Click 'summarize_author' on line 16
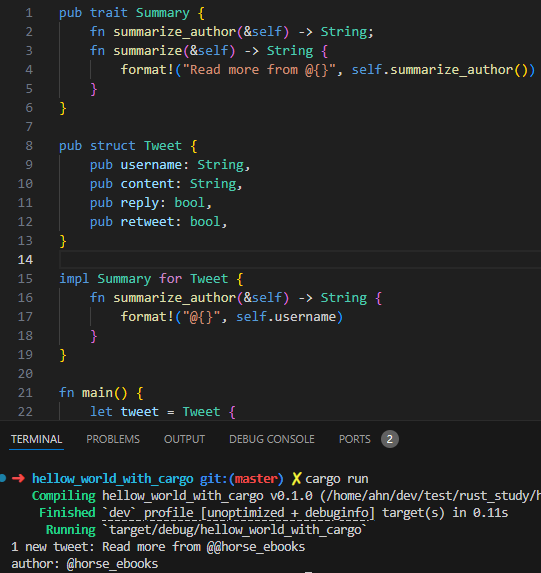The height and width of the screenshot is (573, 541). coord(175,298)
